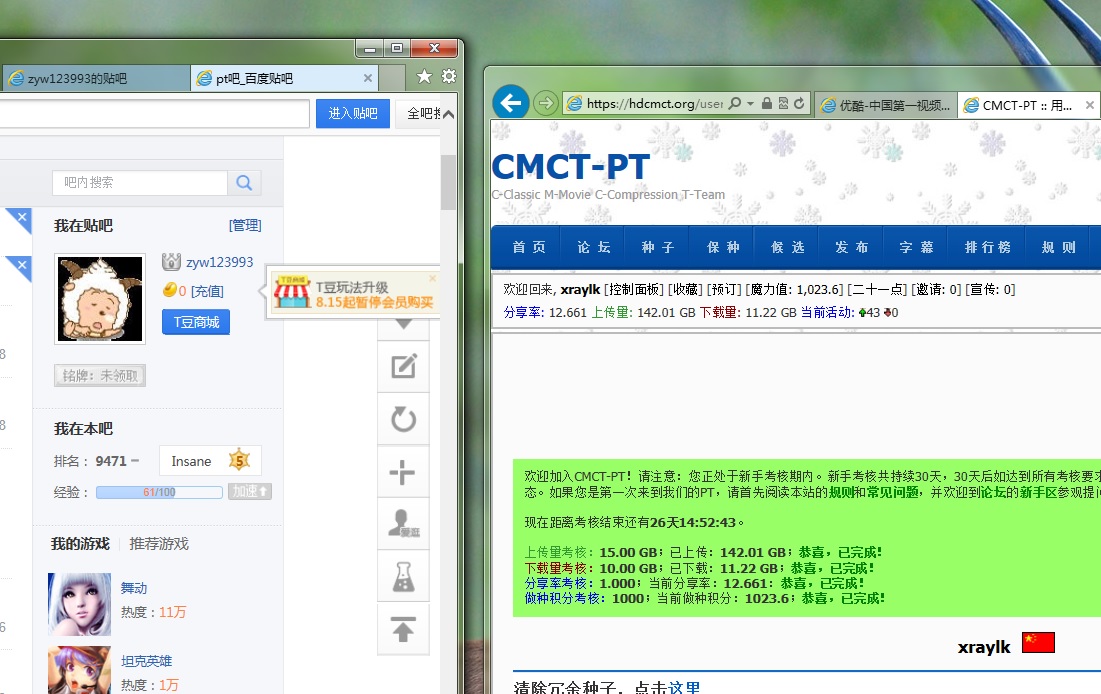The image size is (1101, 694).
Task: Click the China flag icon beside xraylk
Action: pos(1039,642)
